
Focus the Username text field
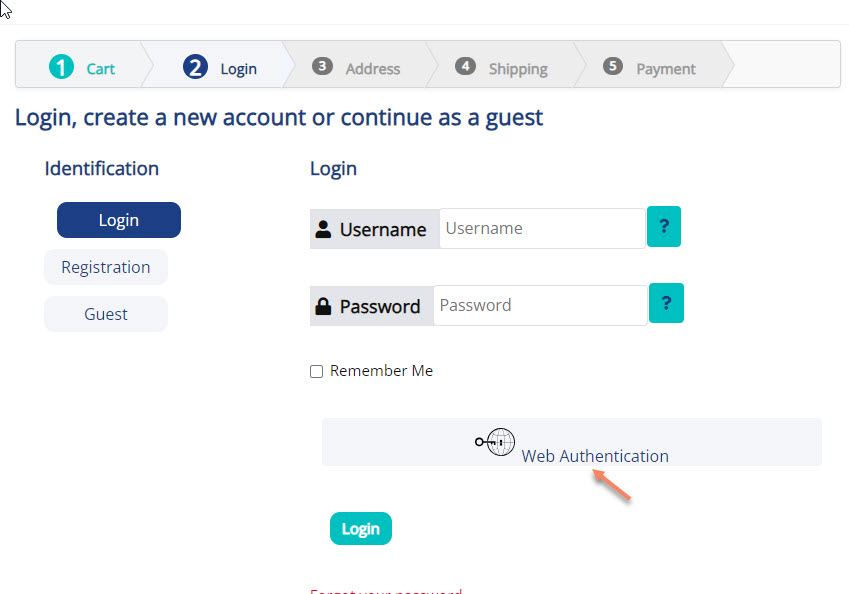pyautogui.click(x=541, y=228)
